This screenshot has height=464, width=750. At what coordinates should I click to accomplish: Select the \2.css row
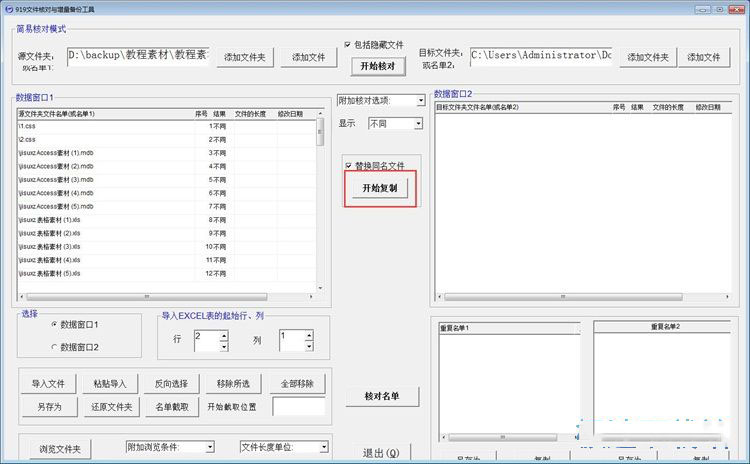click(166, 139)
